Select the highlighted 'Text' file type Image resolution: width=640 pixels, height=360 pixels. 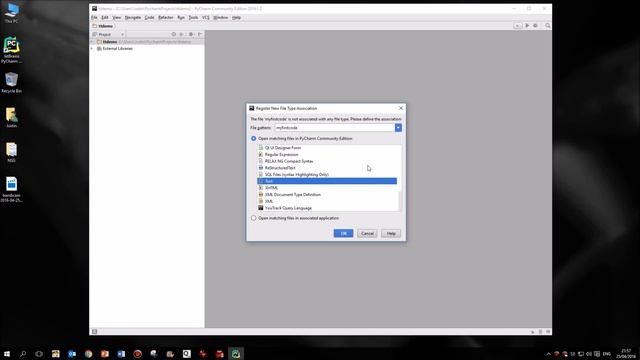click(x=327, y=181)
